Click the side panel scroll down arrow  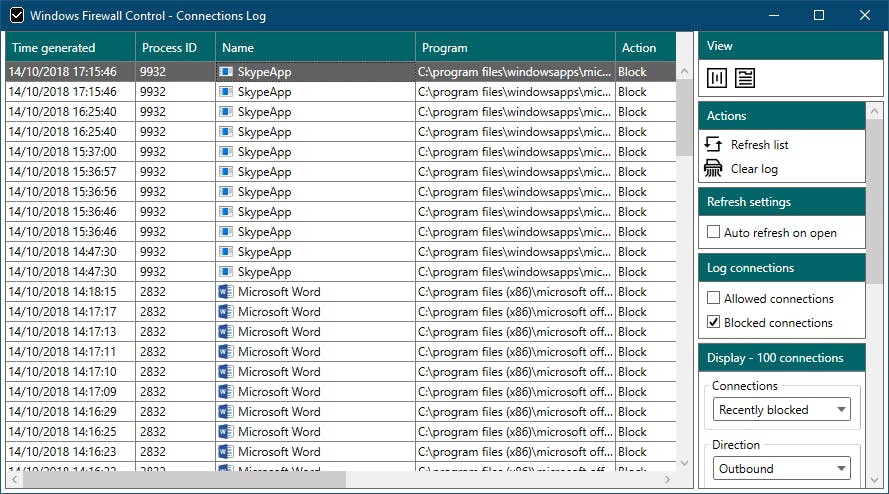pos(874,480)
